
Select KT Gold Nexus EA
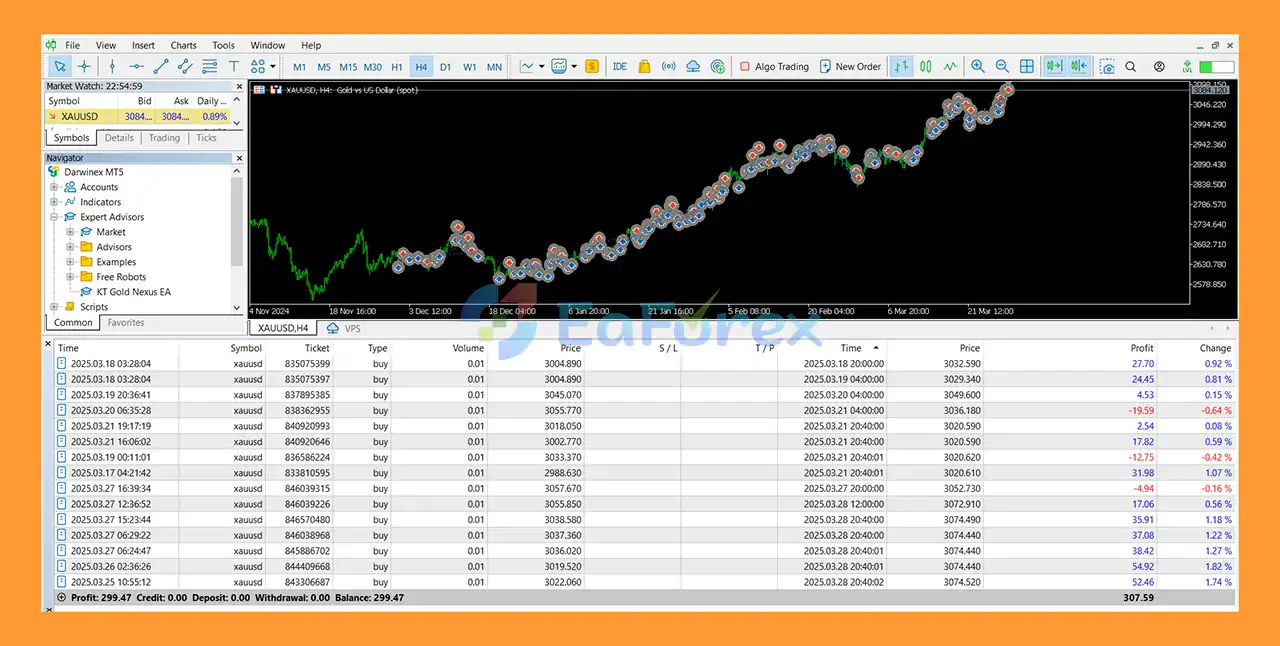tap(133, 292)
